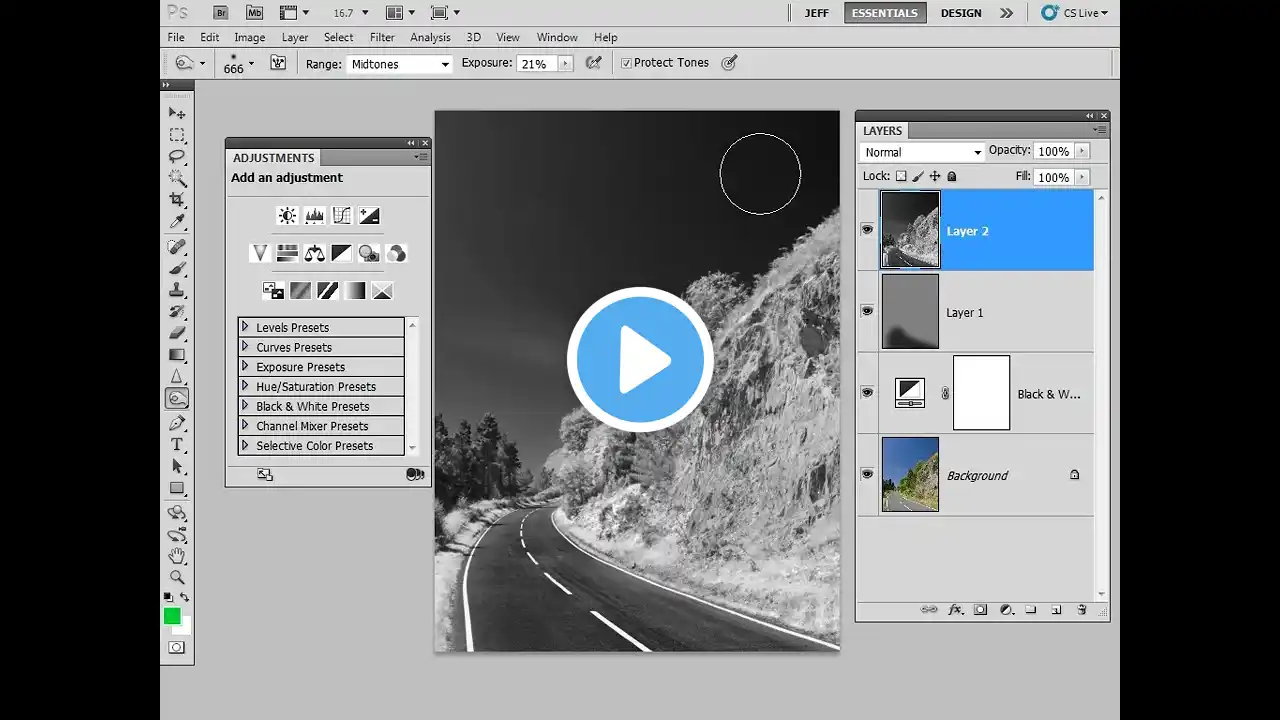Viewport: 1280px width, 720px height.
Task: Click the delete layer trash icon
Action: click(1081, 609)
